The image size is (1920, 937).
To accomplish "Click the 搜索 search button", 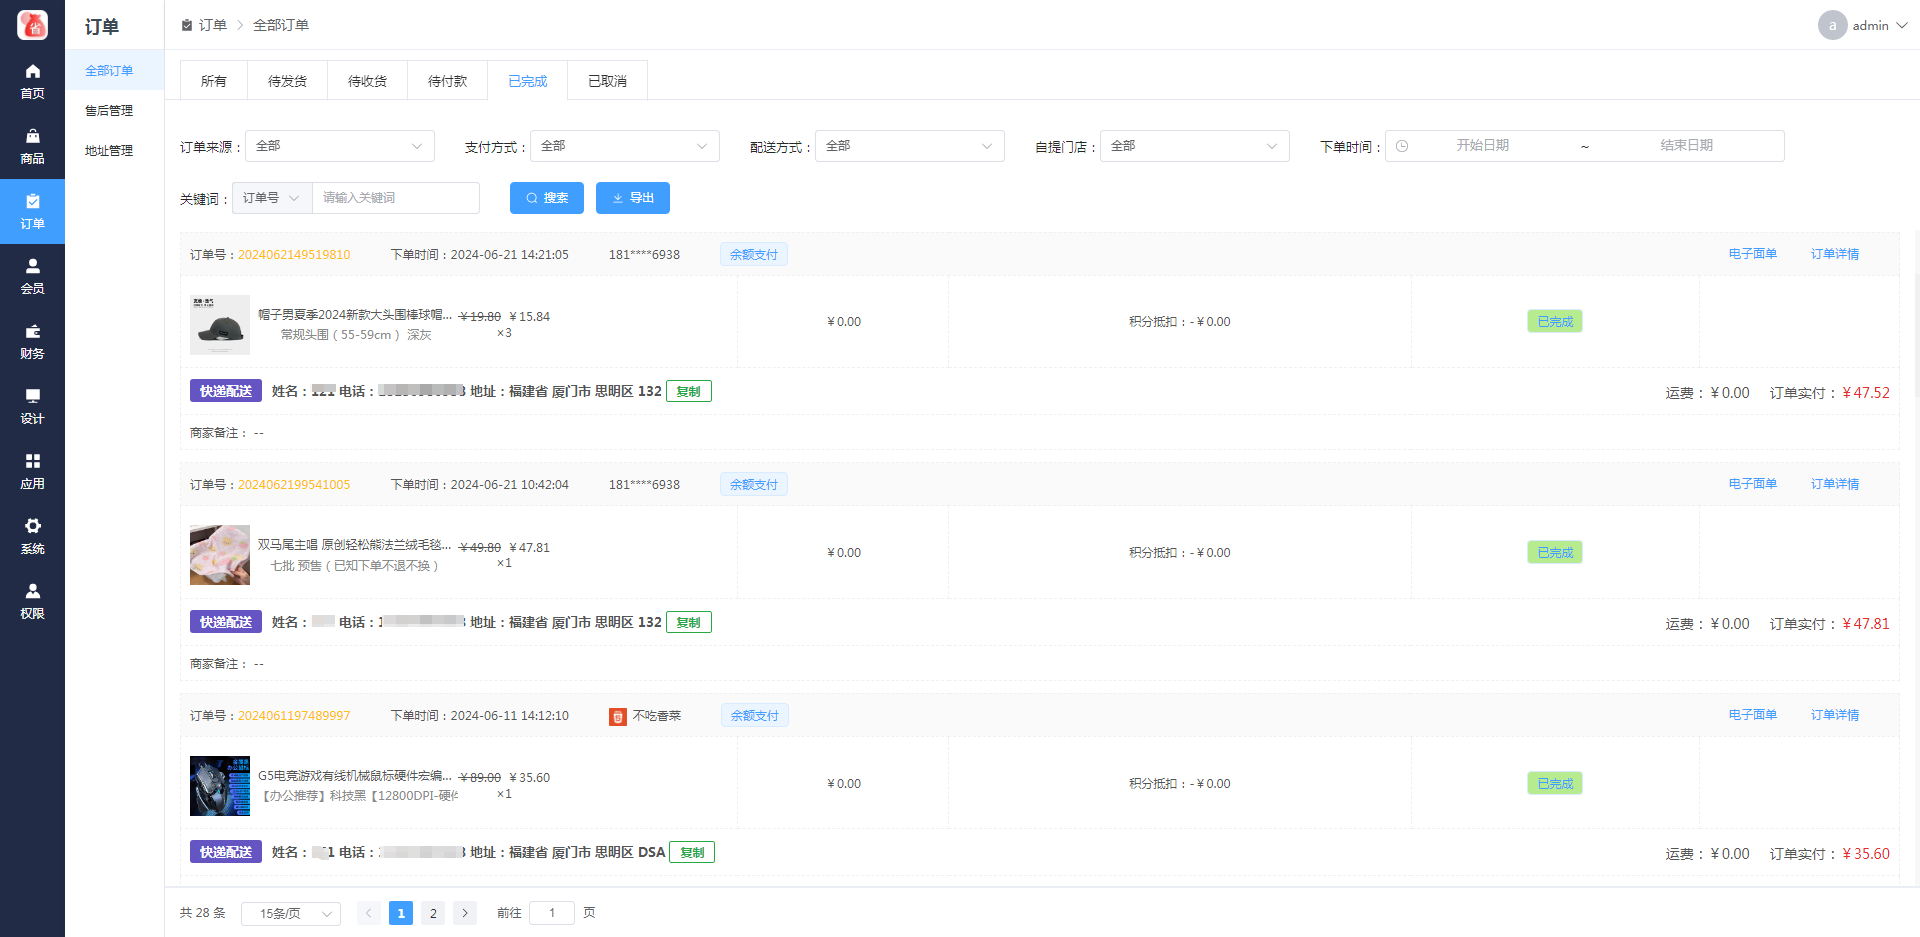I will coord(546,198).
